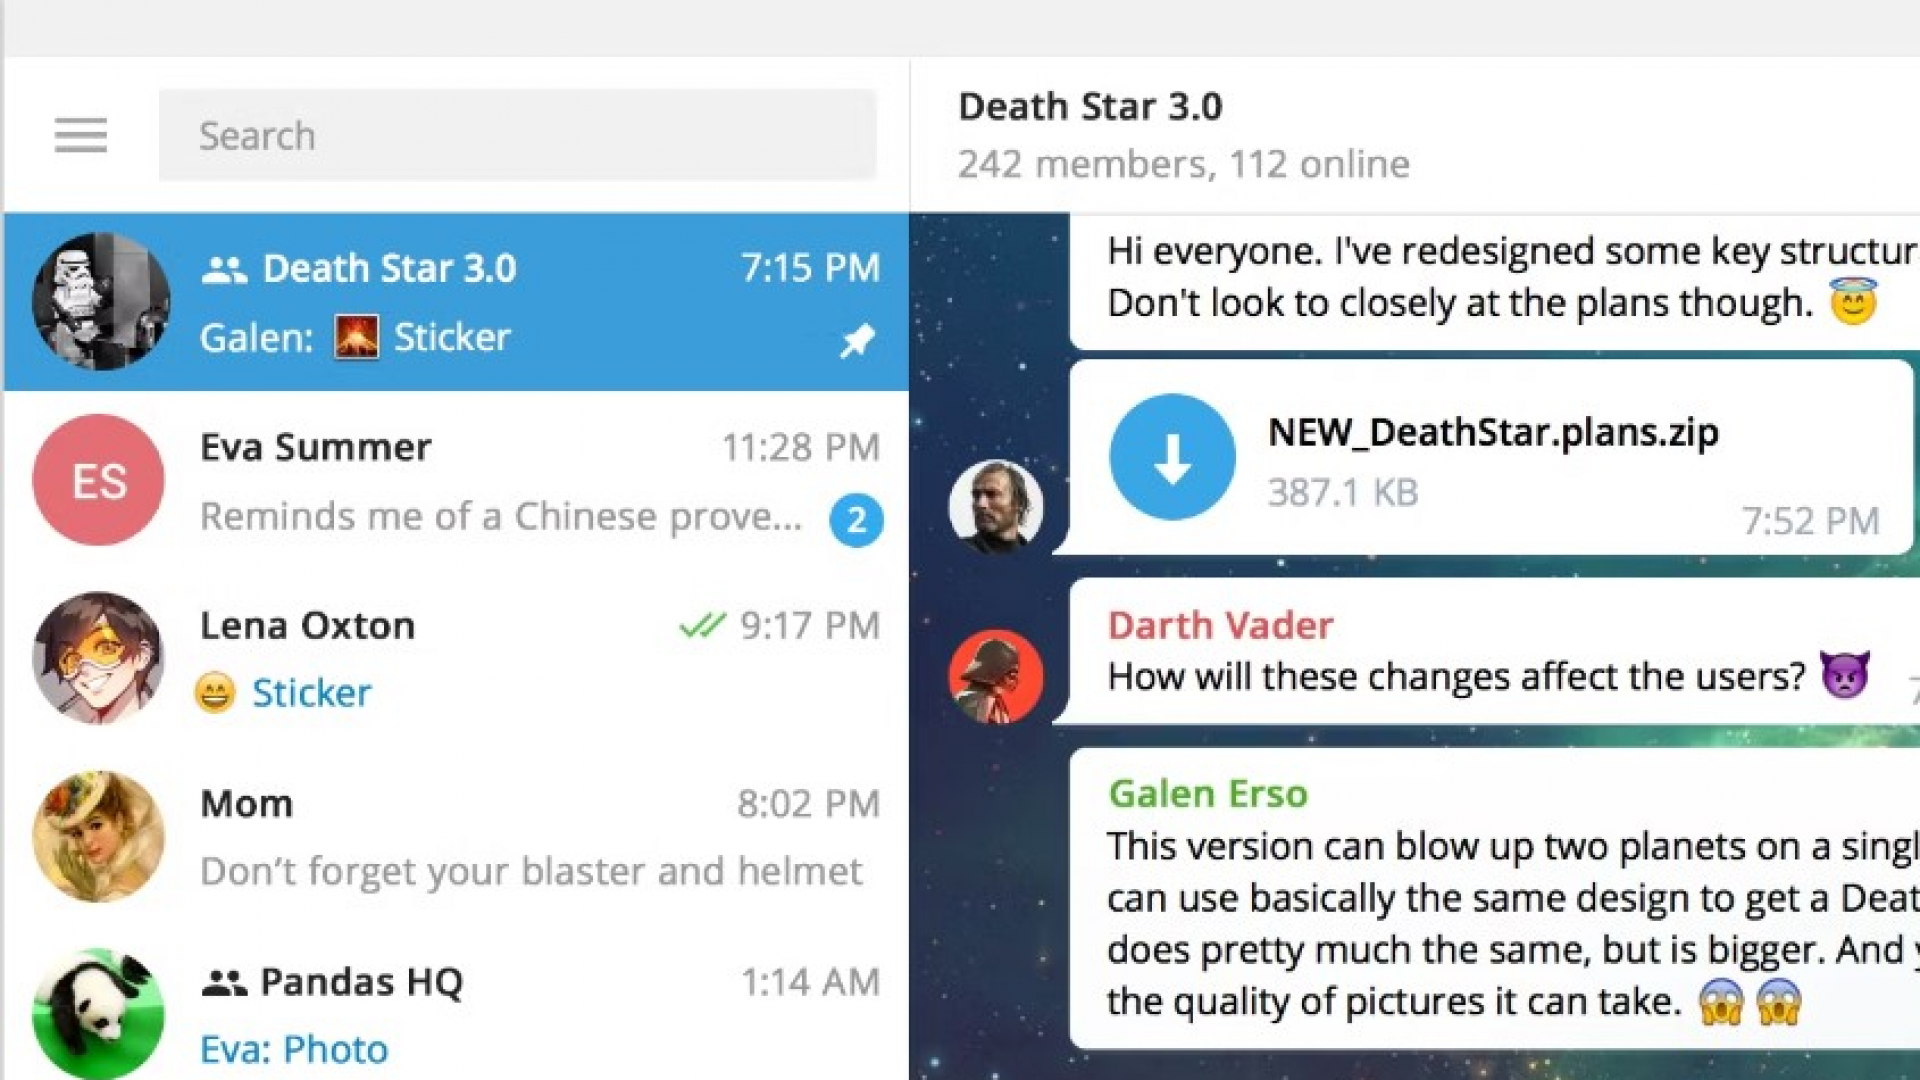Image resolution: width=1920 pixels, height=1080 pixels.
Task: Click the pin icon on Death Star chat
Action: coord(857,341)
